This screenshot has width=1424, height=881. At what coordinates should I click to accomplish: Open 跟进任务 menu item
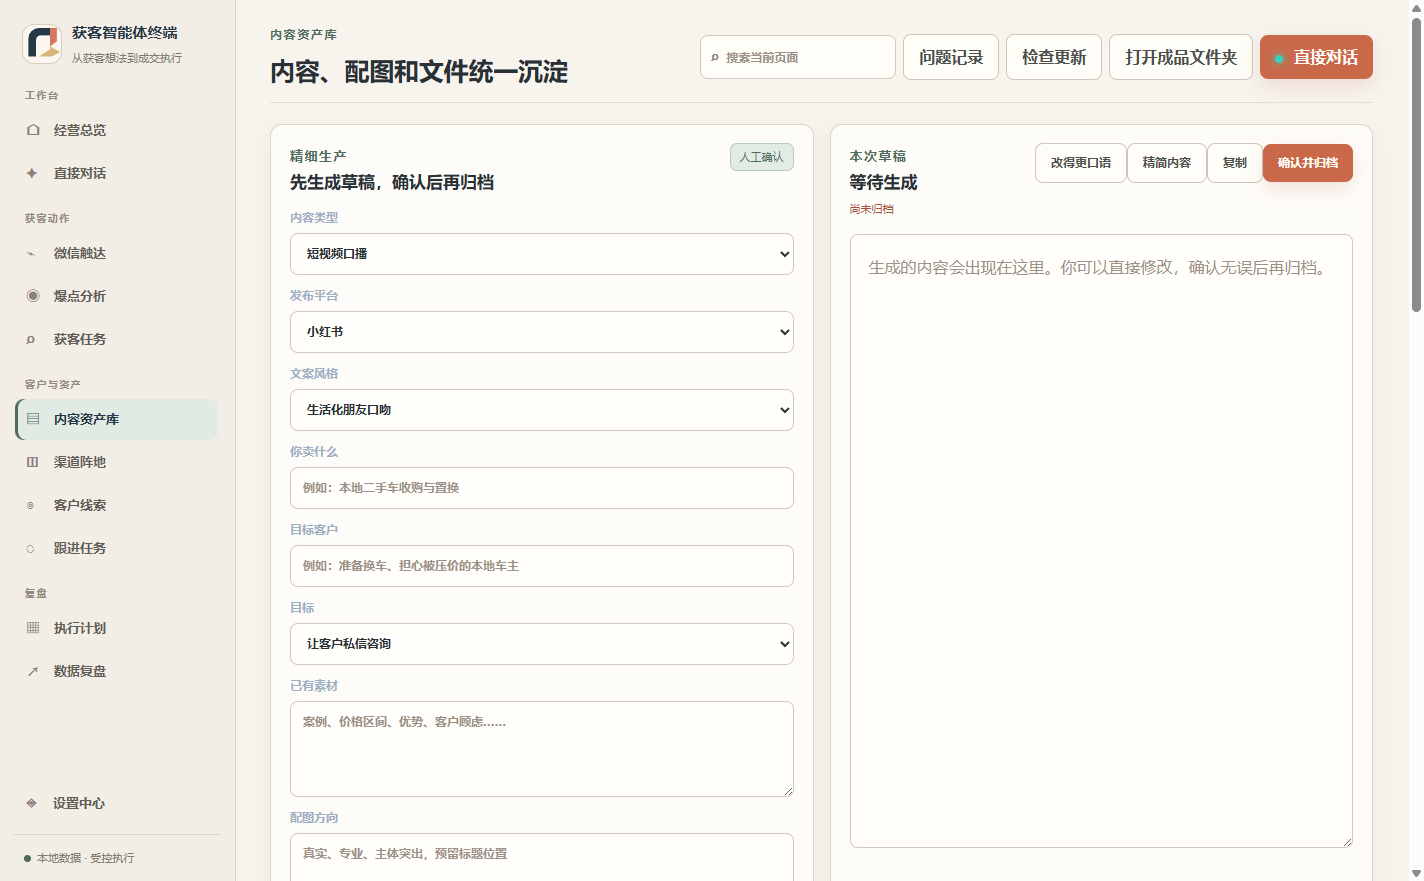tap(117, 548)
